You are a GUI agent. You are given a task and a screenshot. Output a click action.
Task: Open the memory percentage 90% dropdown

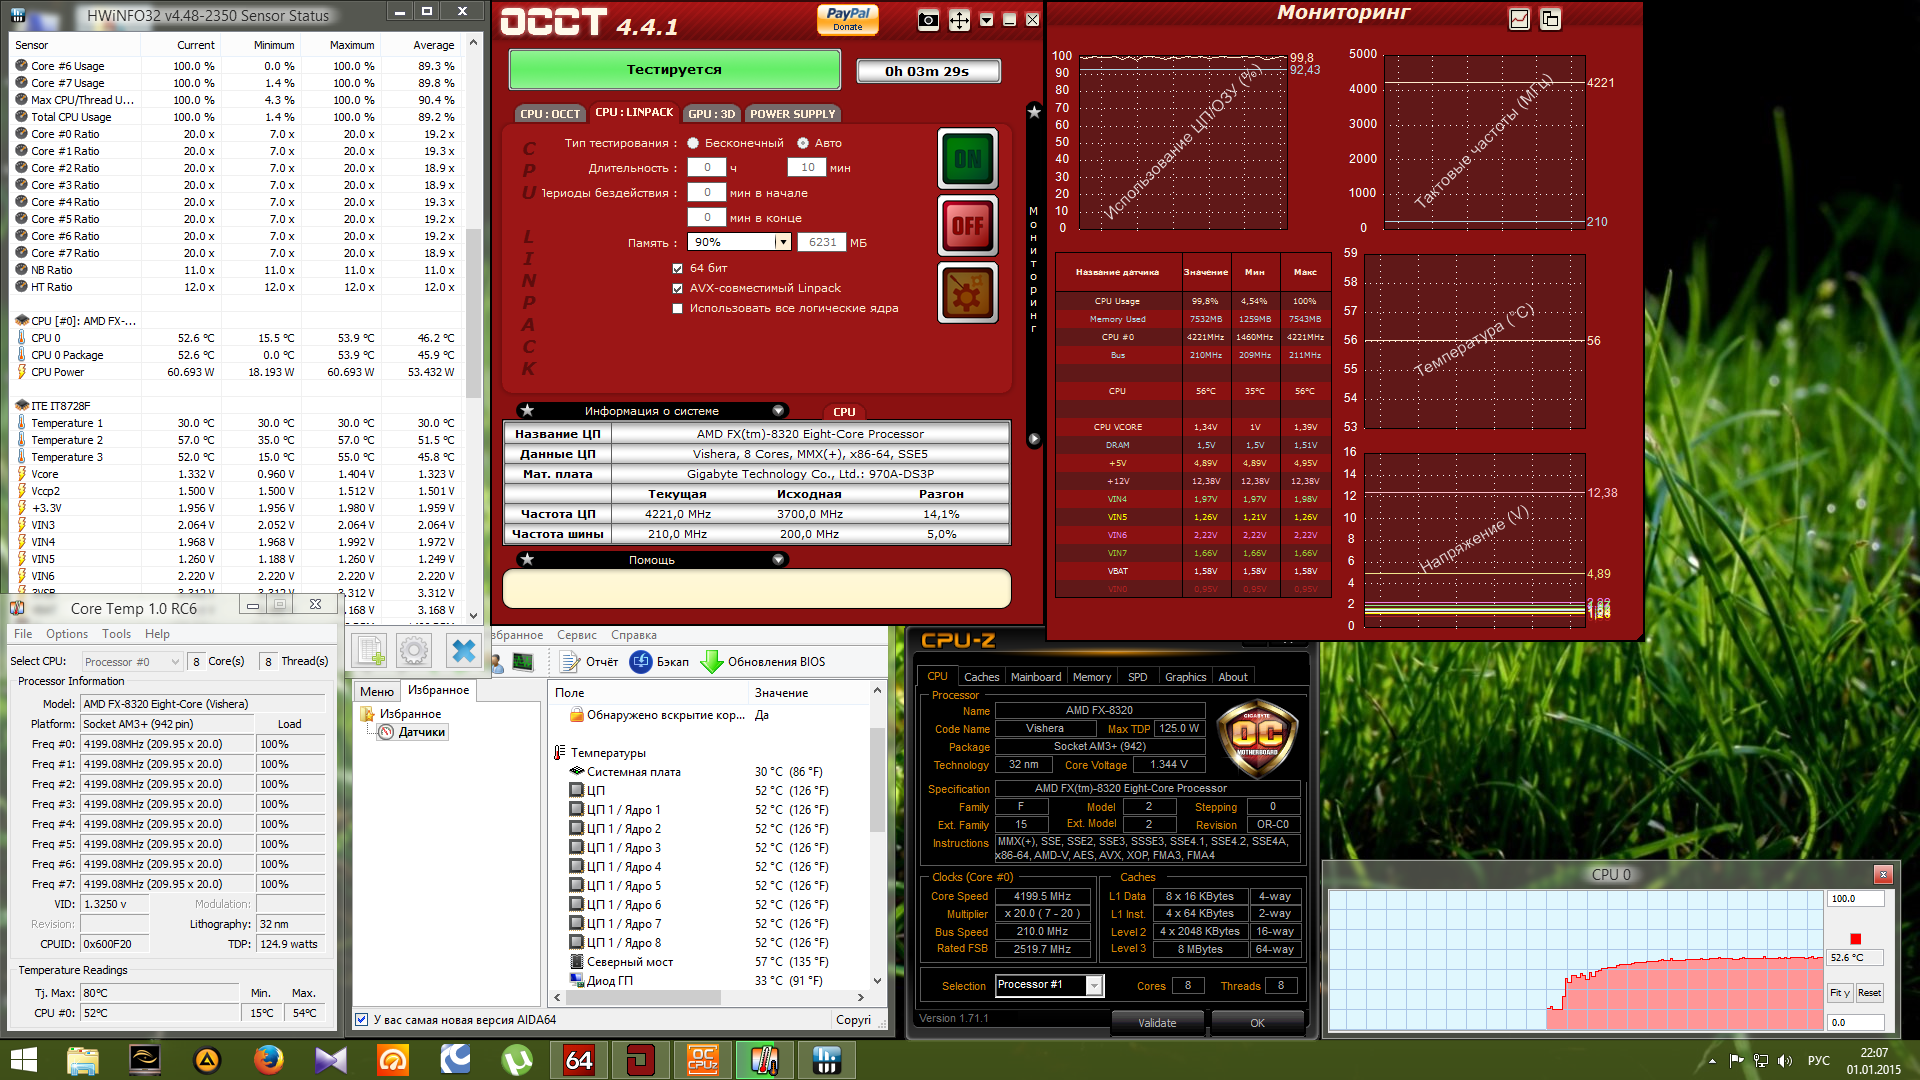pos(782,242)
